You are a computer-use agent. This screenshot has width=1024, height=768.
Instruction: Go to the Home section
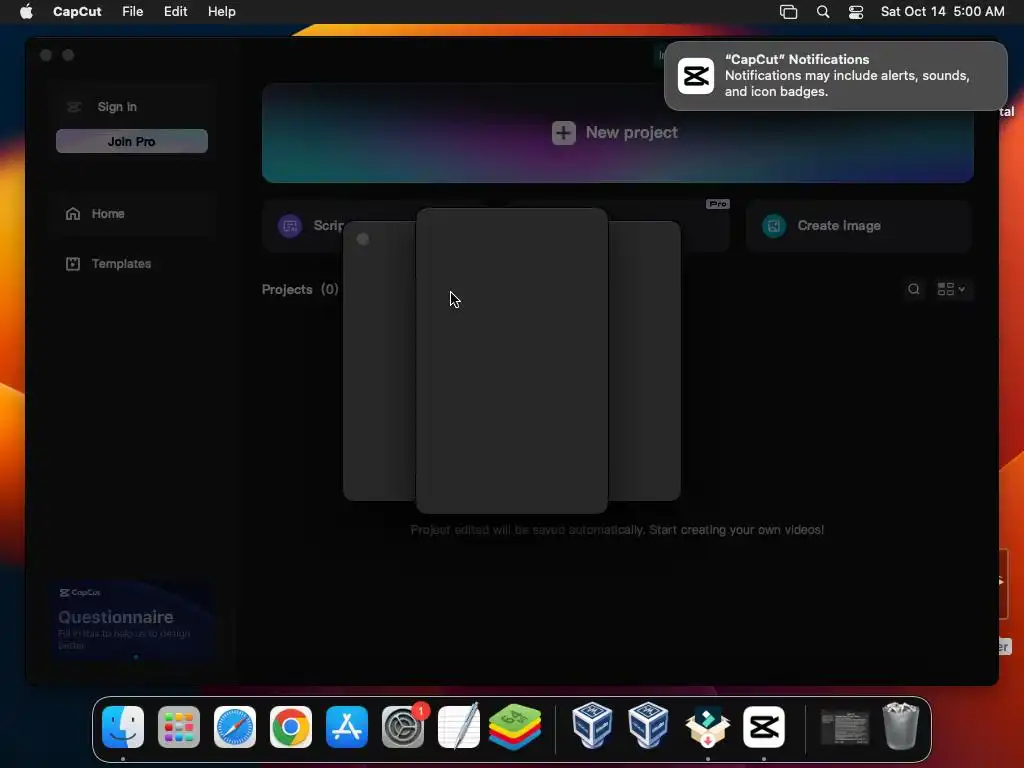click(x=131, y=214)
